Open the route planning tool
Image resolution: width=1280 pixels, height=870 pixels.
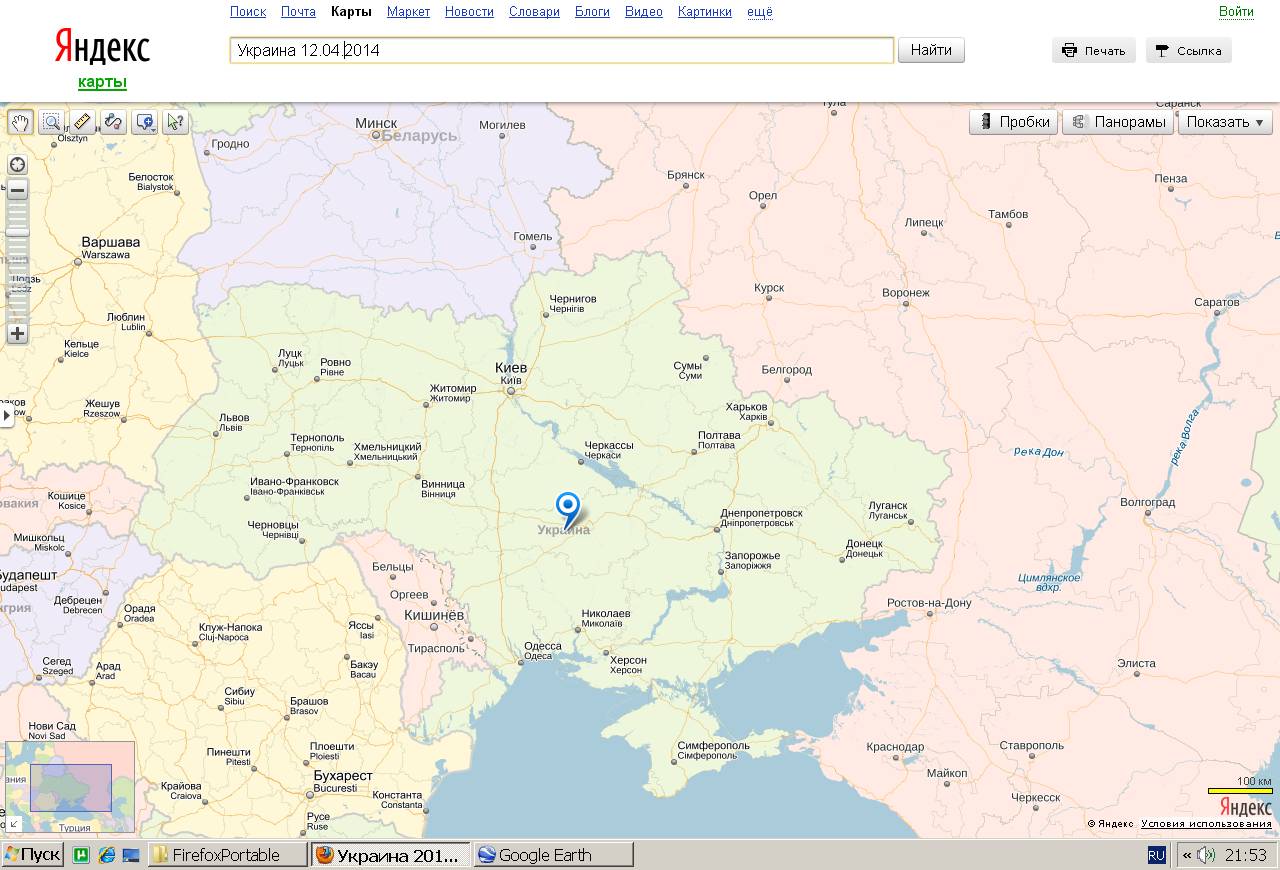pyautogui.click(x=113, y=122)
